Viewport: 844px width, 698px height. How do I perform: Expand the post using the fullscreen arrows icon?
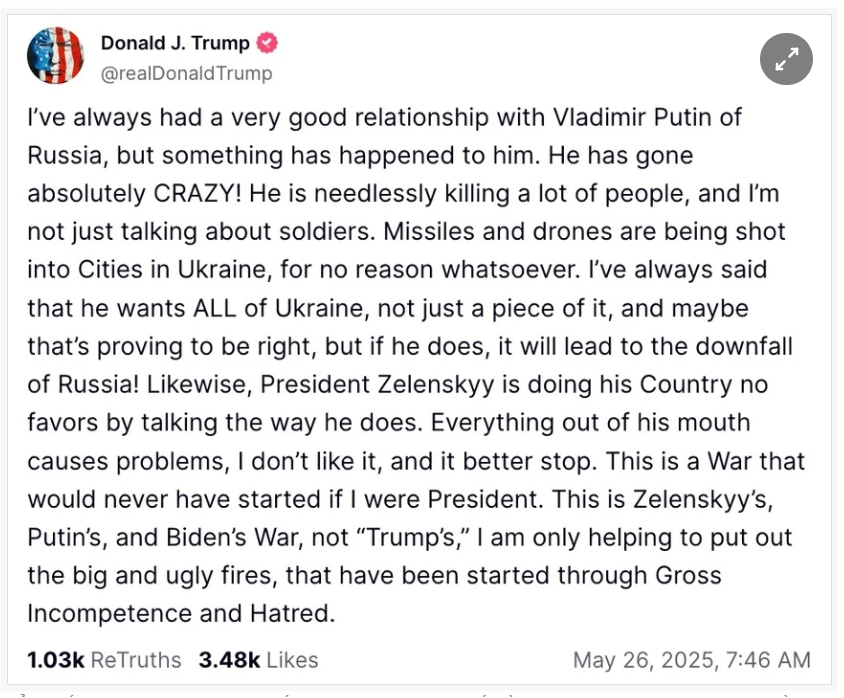[786, 59]
